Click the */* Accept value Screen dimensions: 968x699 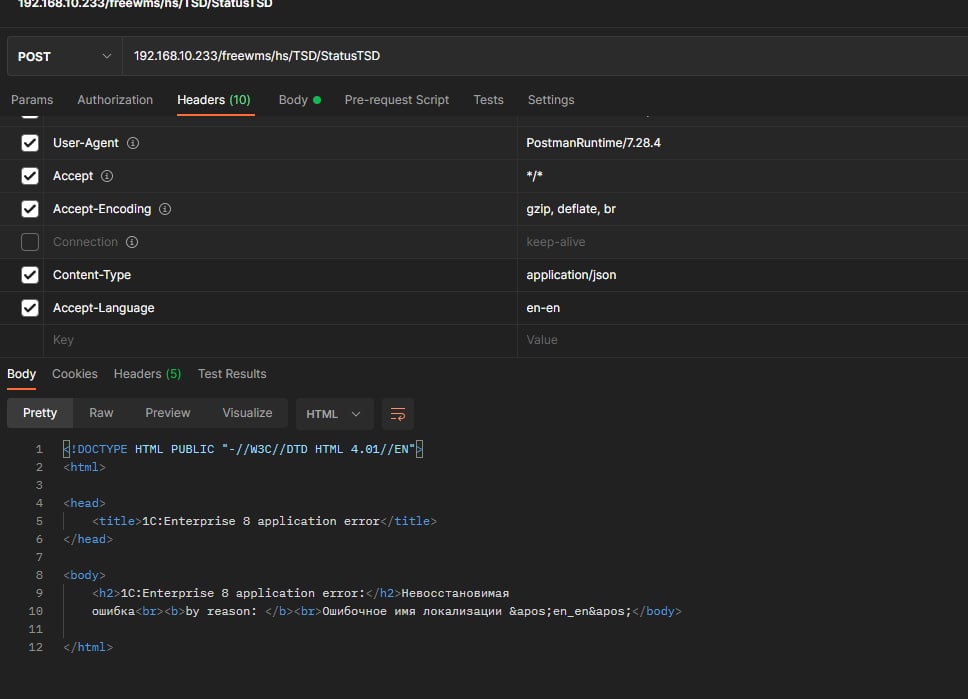coord(535,176)
